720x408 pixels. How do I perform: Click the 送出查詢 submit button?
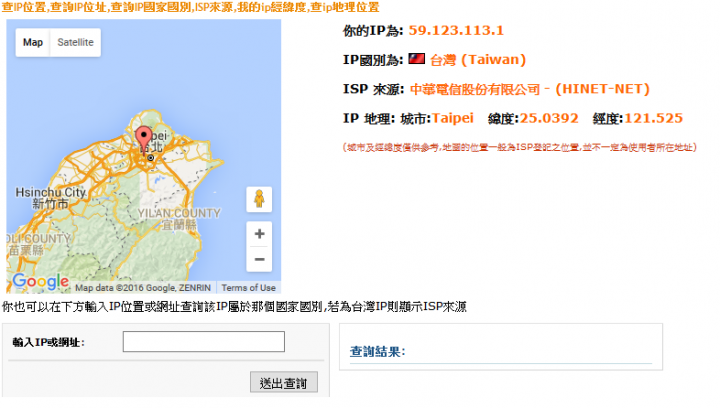pos(284,382)
